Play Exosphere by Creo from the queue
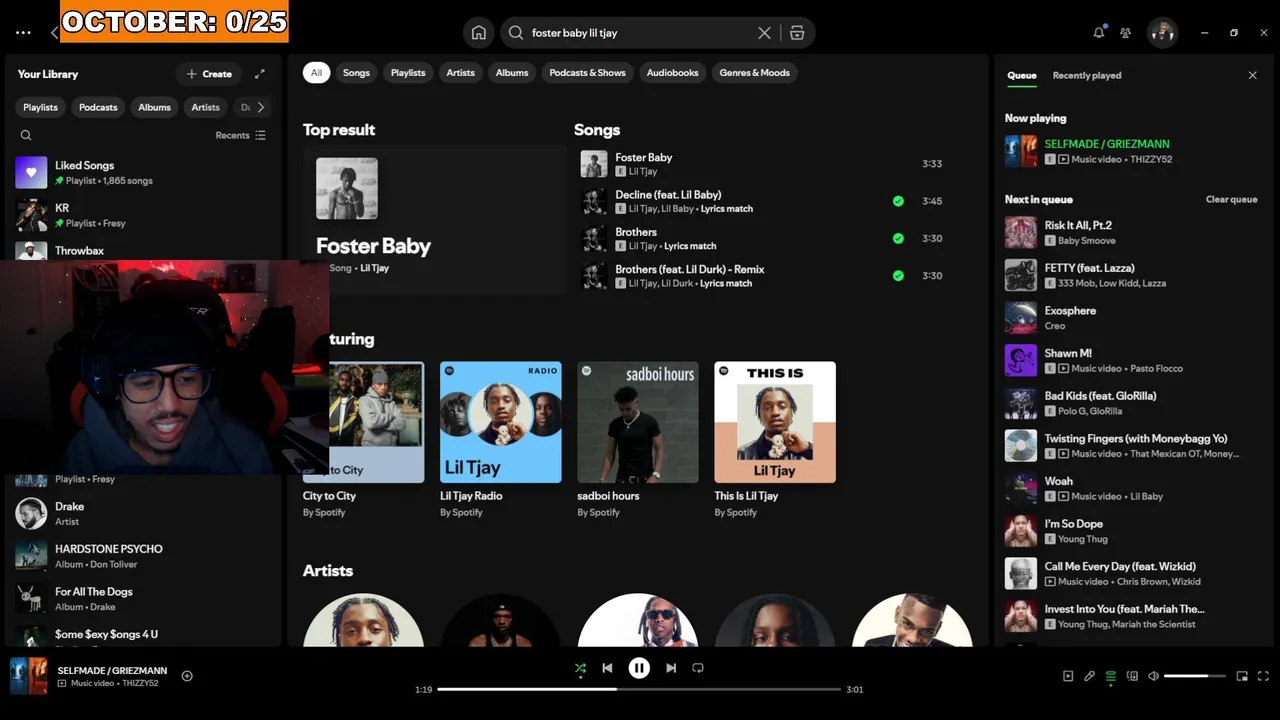This screenshot has width=1280, height=720. pos(1132,318)
